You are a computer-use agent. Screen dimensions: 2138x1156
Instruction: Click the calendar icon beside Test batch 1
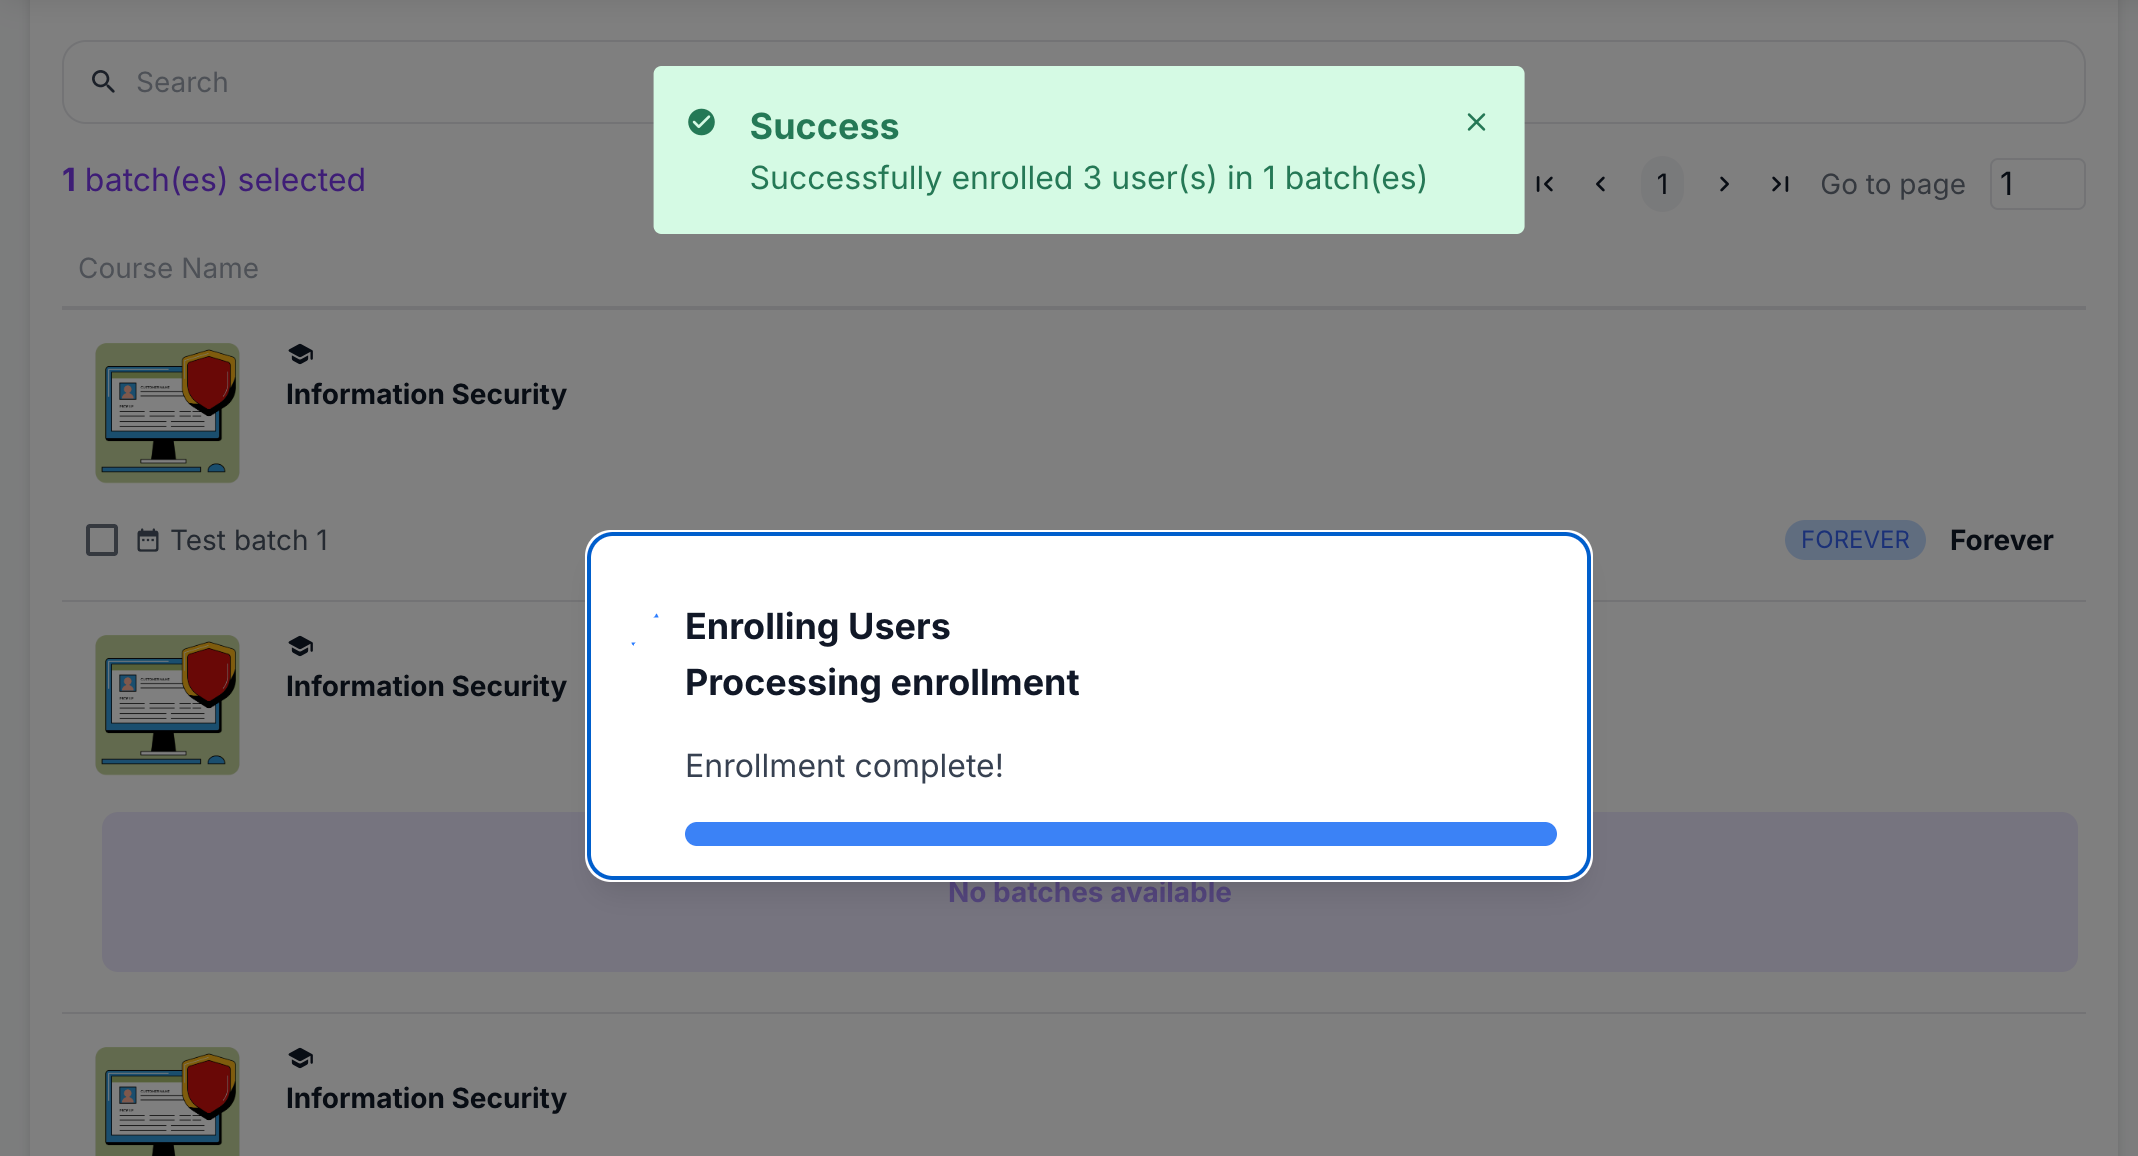click(x=148, y=540)
